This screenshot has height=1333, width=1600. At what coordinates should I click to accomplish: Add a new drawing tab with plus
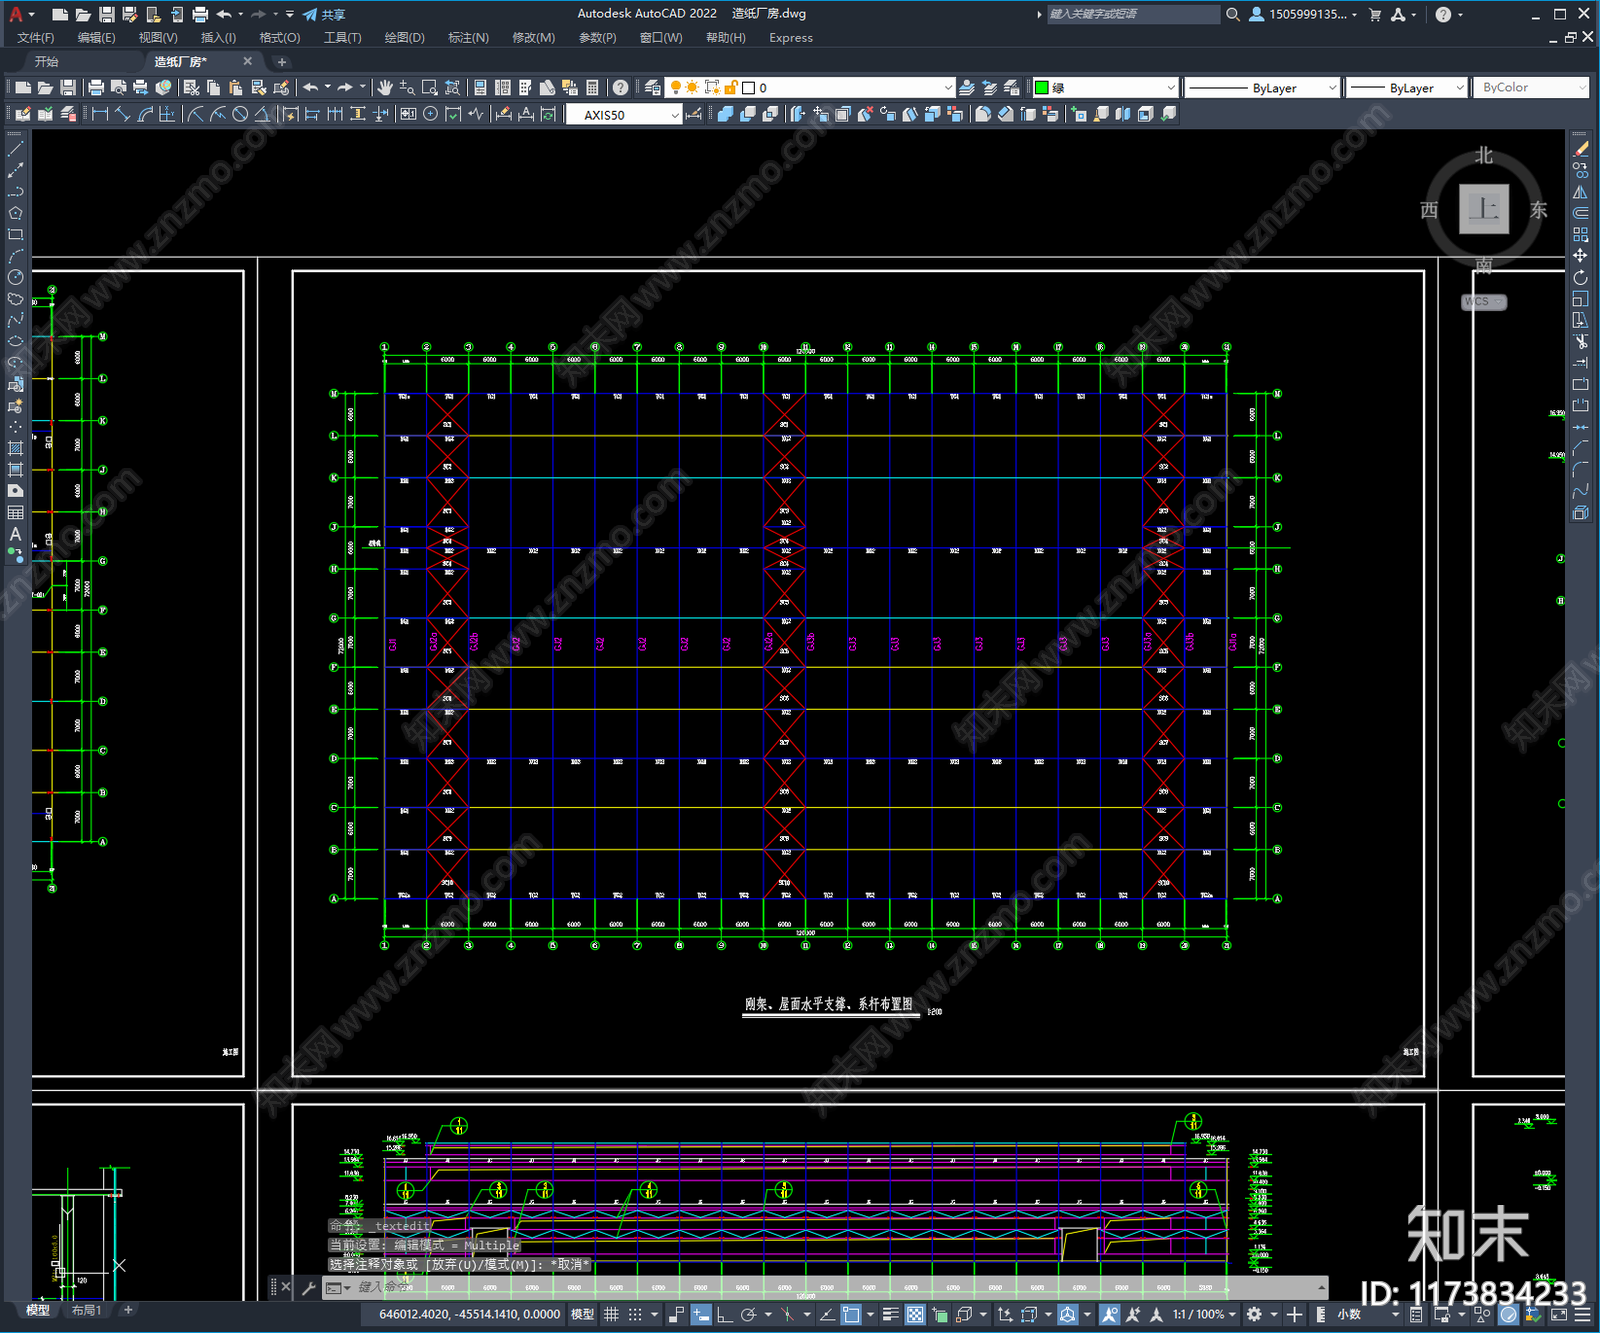pos(281,62)
